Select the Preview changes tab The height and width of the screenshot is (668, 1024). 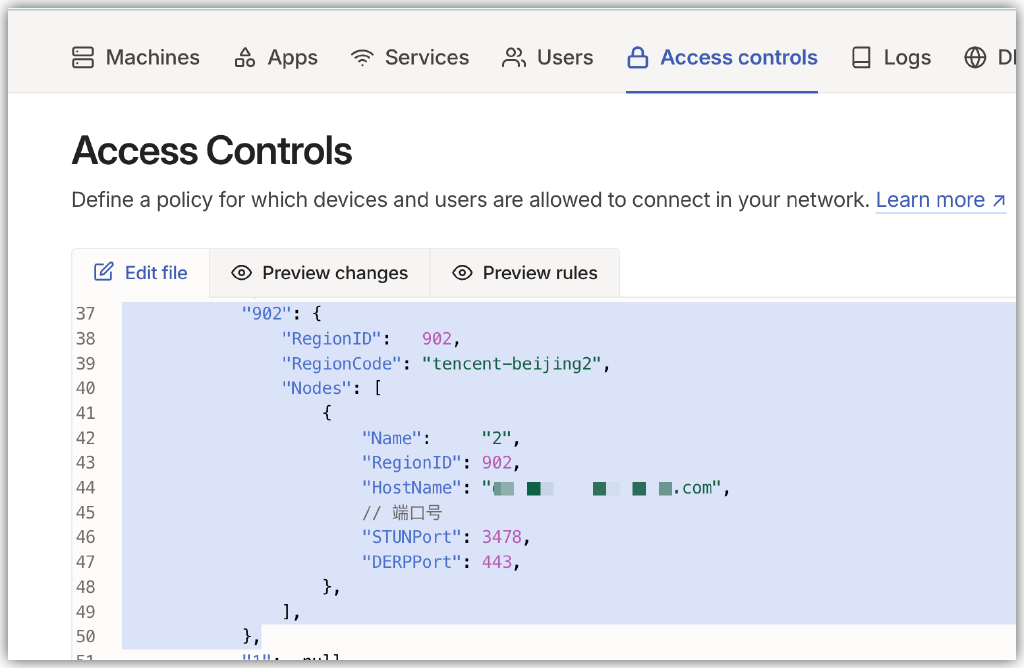(x=334, y=273)
